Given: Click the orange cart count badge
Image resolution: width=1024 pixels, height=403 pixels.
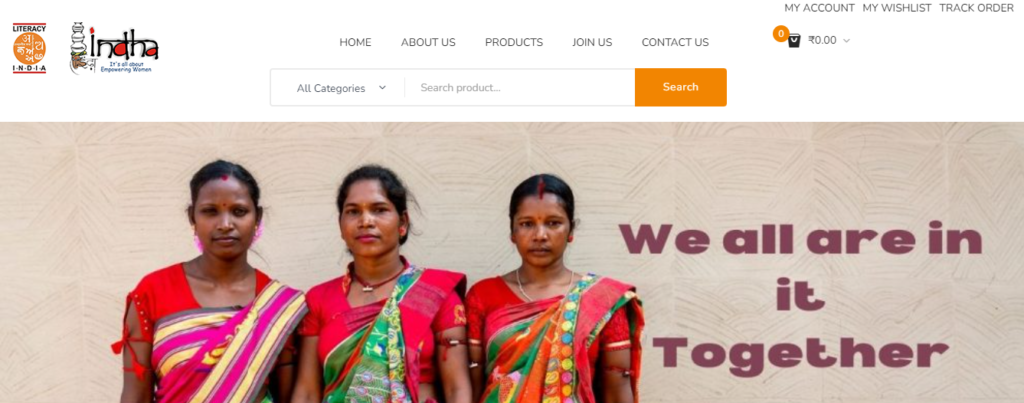Looking at the screenshot, I should tap(780, 34).
